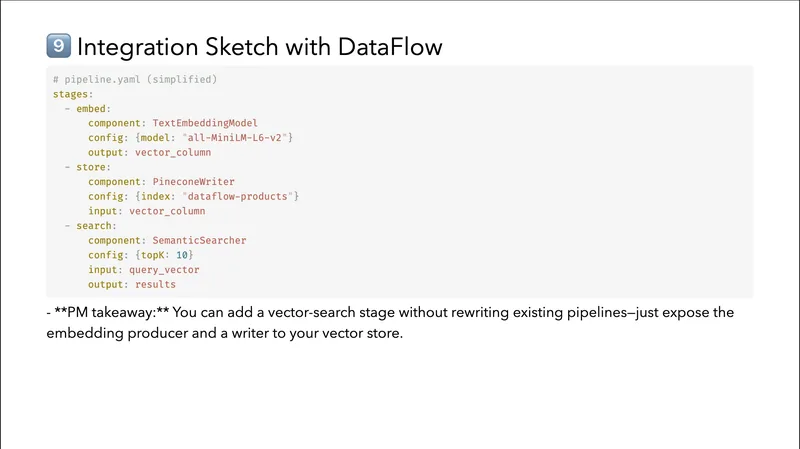This screenshot has height=449, width=800.
Task: Click the number 9 keycap emoji
Action: pyautogui.click(x=58, y=47)
